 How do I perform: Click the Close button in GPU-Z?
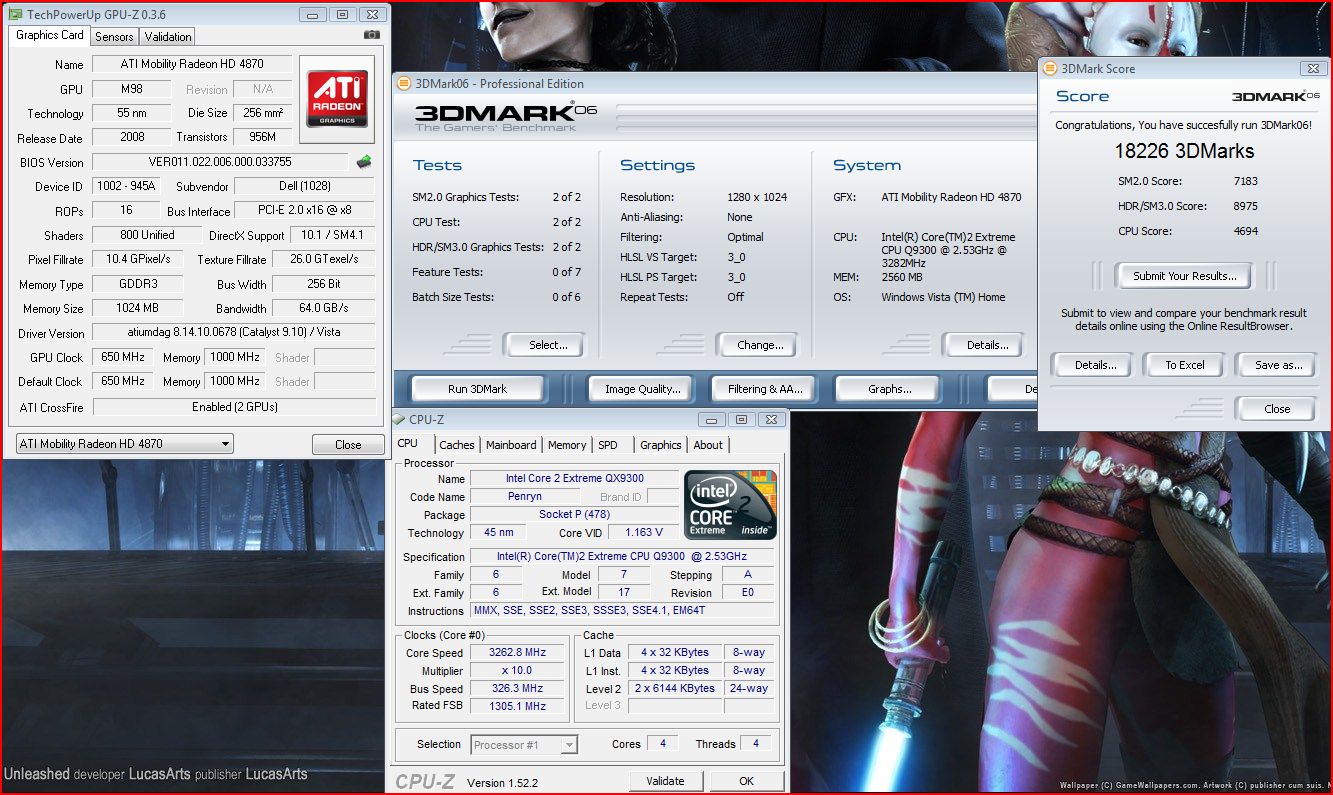348,445
